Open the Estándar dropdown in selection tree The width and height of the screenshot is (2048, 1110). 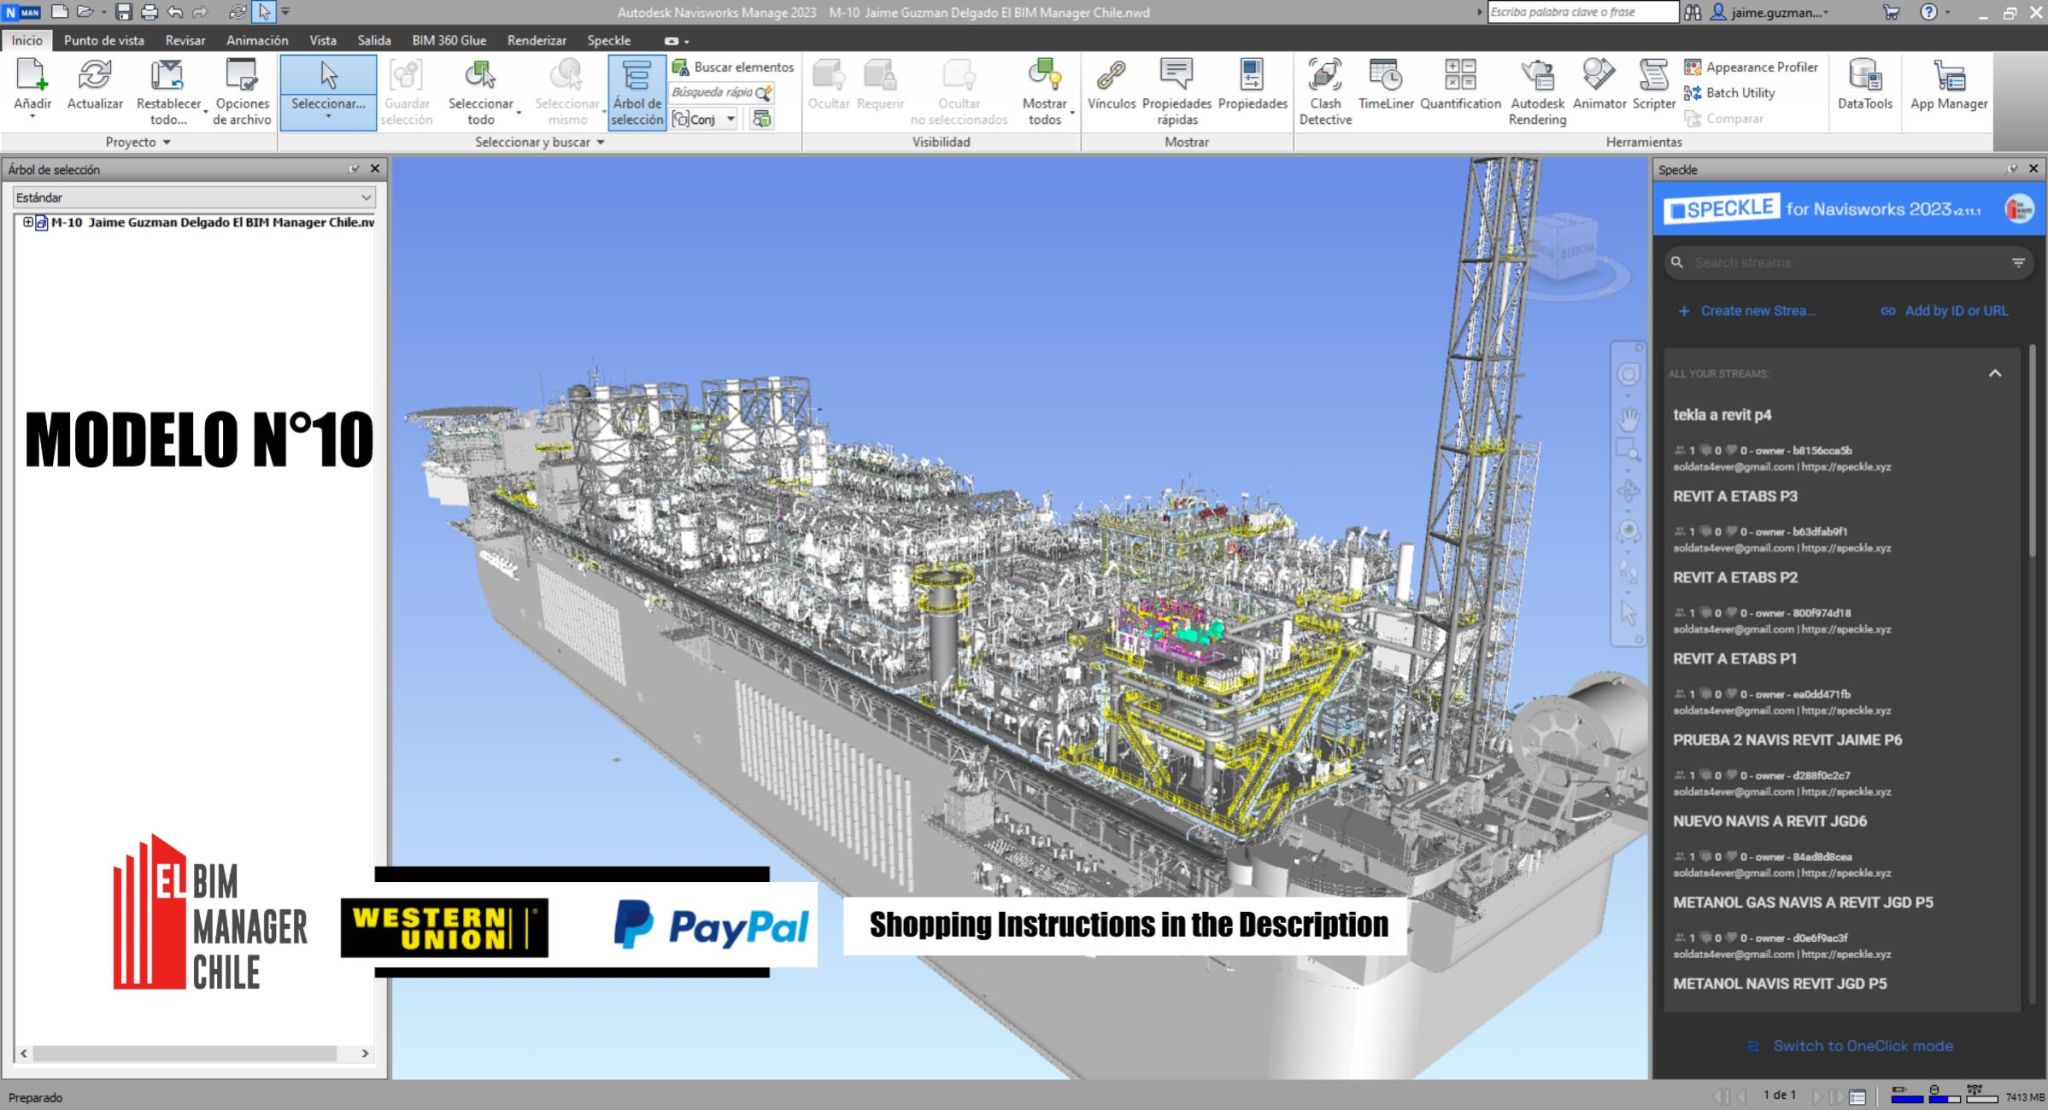click(x=194, y=197)
